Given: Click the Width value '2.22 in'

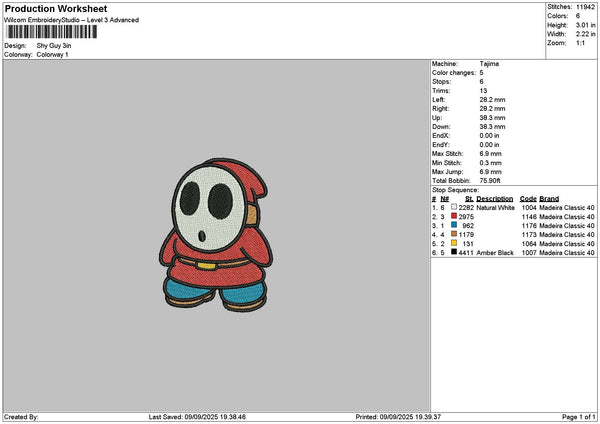Looking at the screenshot, I should pos(585,34).
